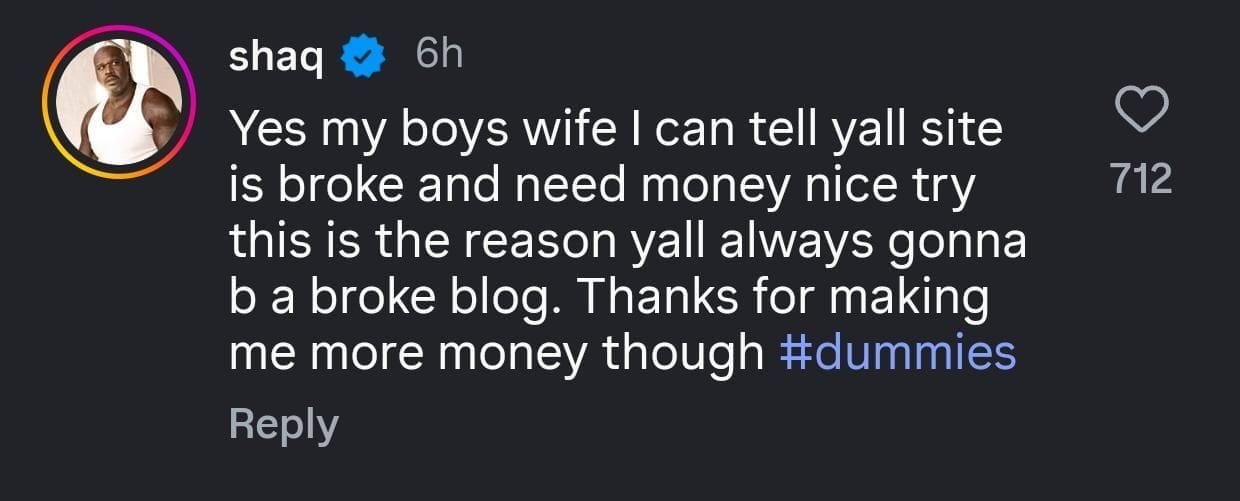Click "Thanks for making" in the comment
The height and width of the screenshot is (501, 1240).
pos(824,298)
